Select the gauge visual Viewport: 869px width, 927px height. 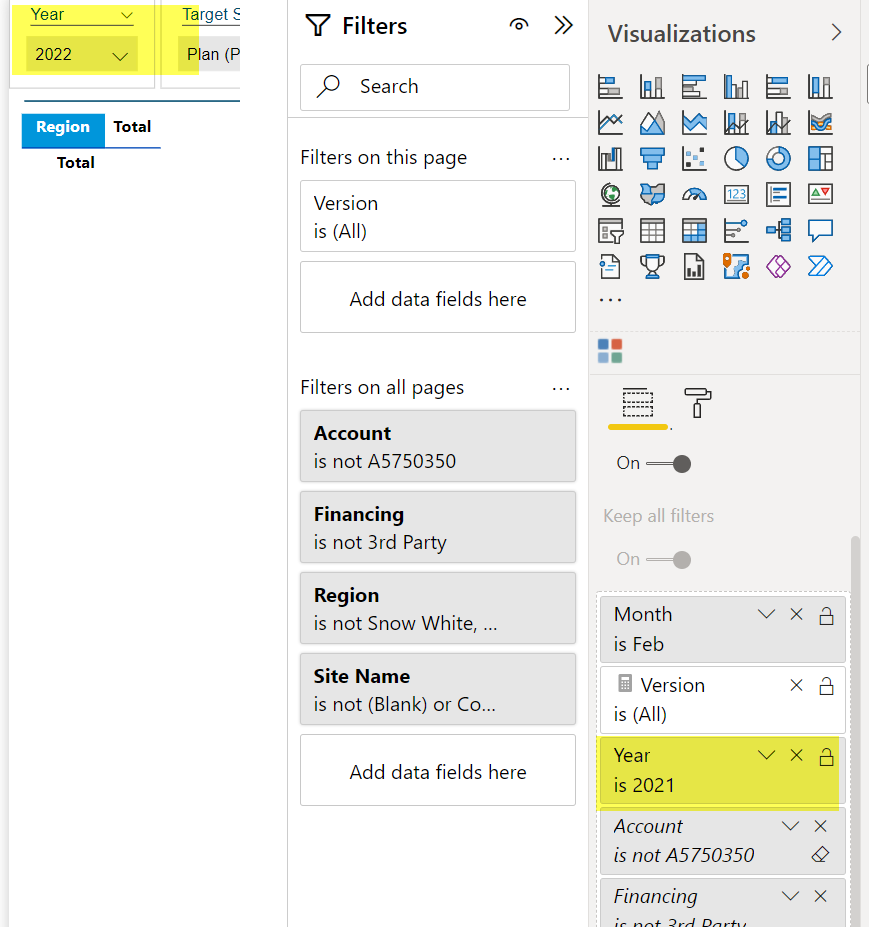[x=694, y=194]
